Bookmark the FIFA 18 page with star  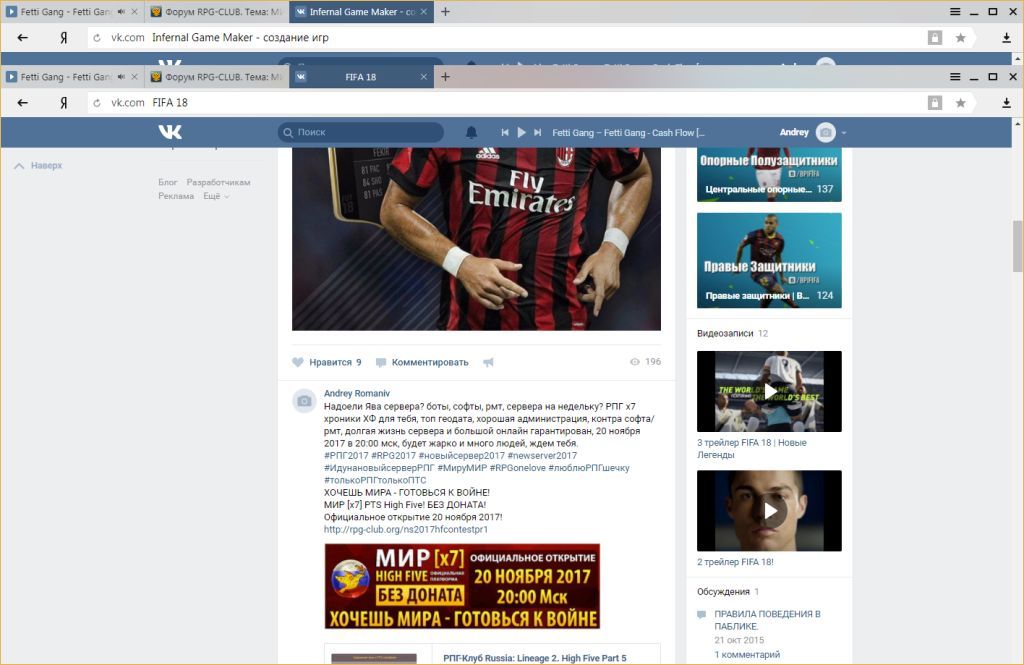(960, 103)
